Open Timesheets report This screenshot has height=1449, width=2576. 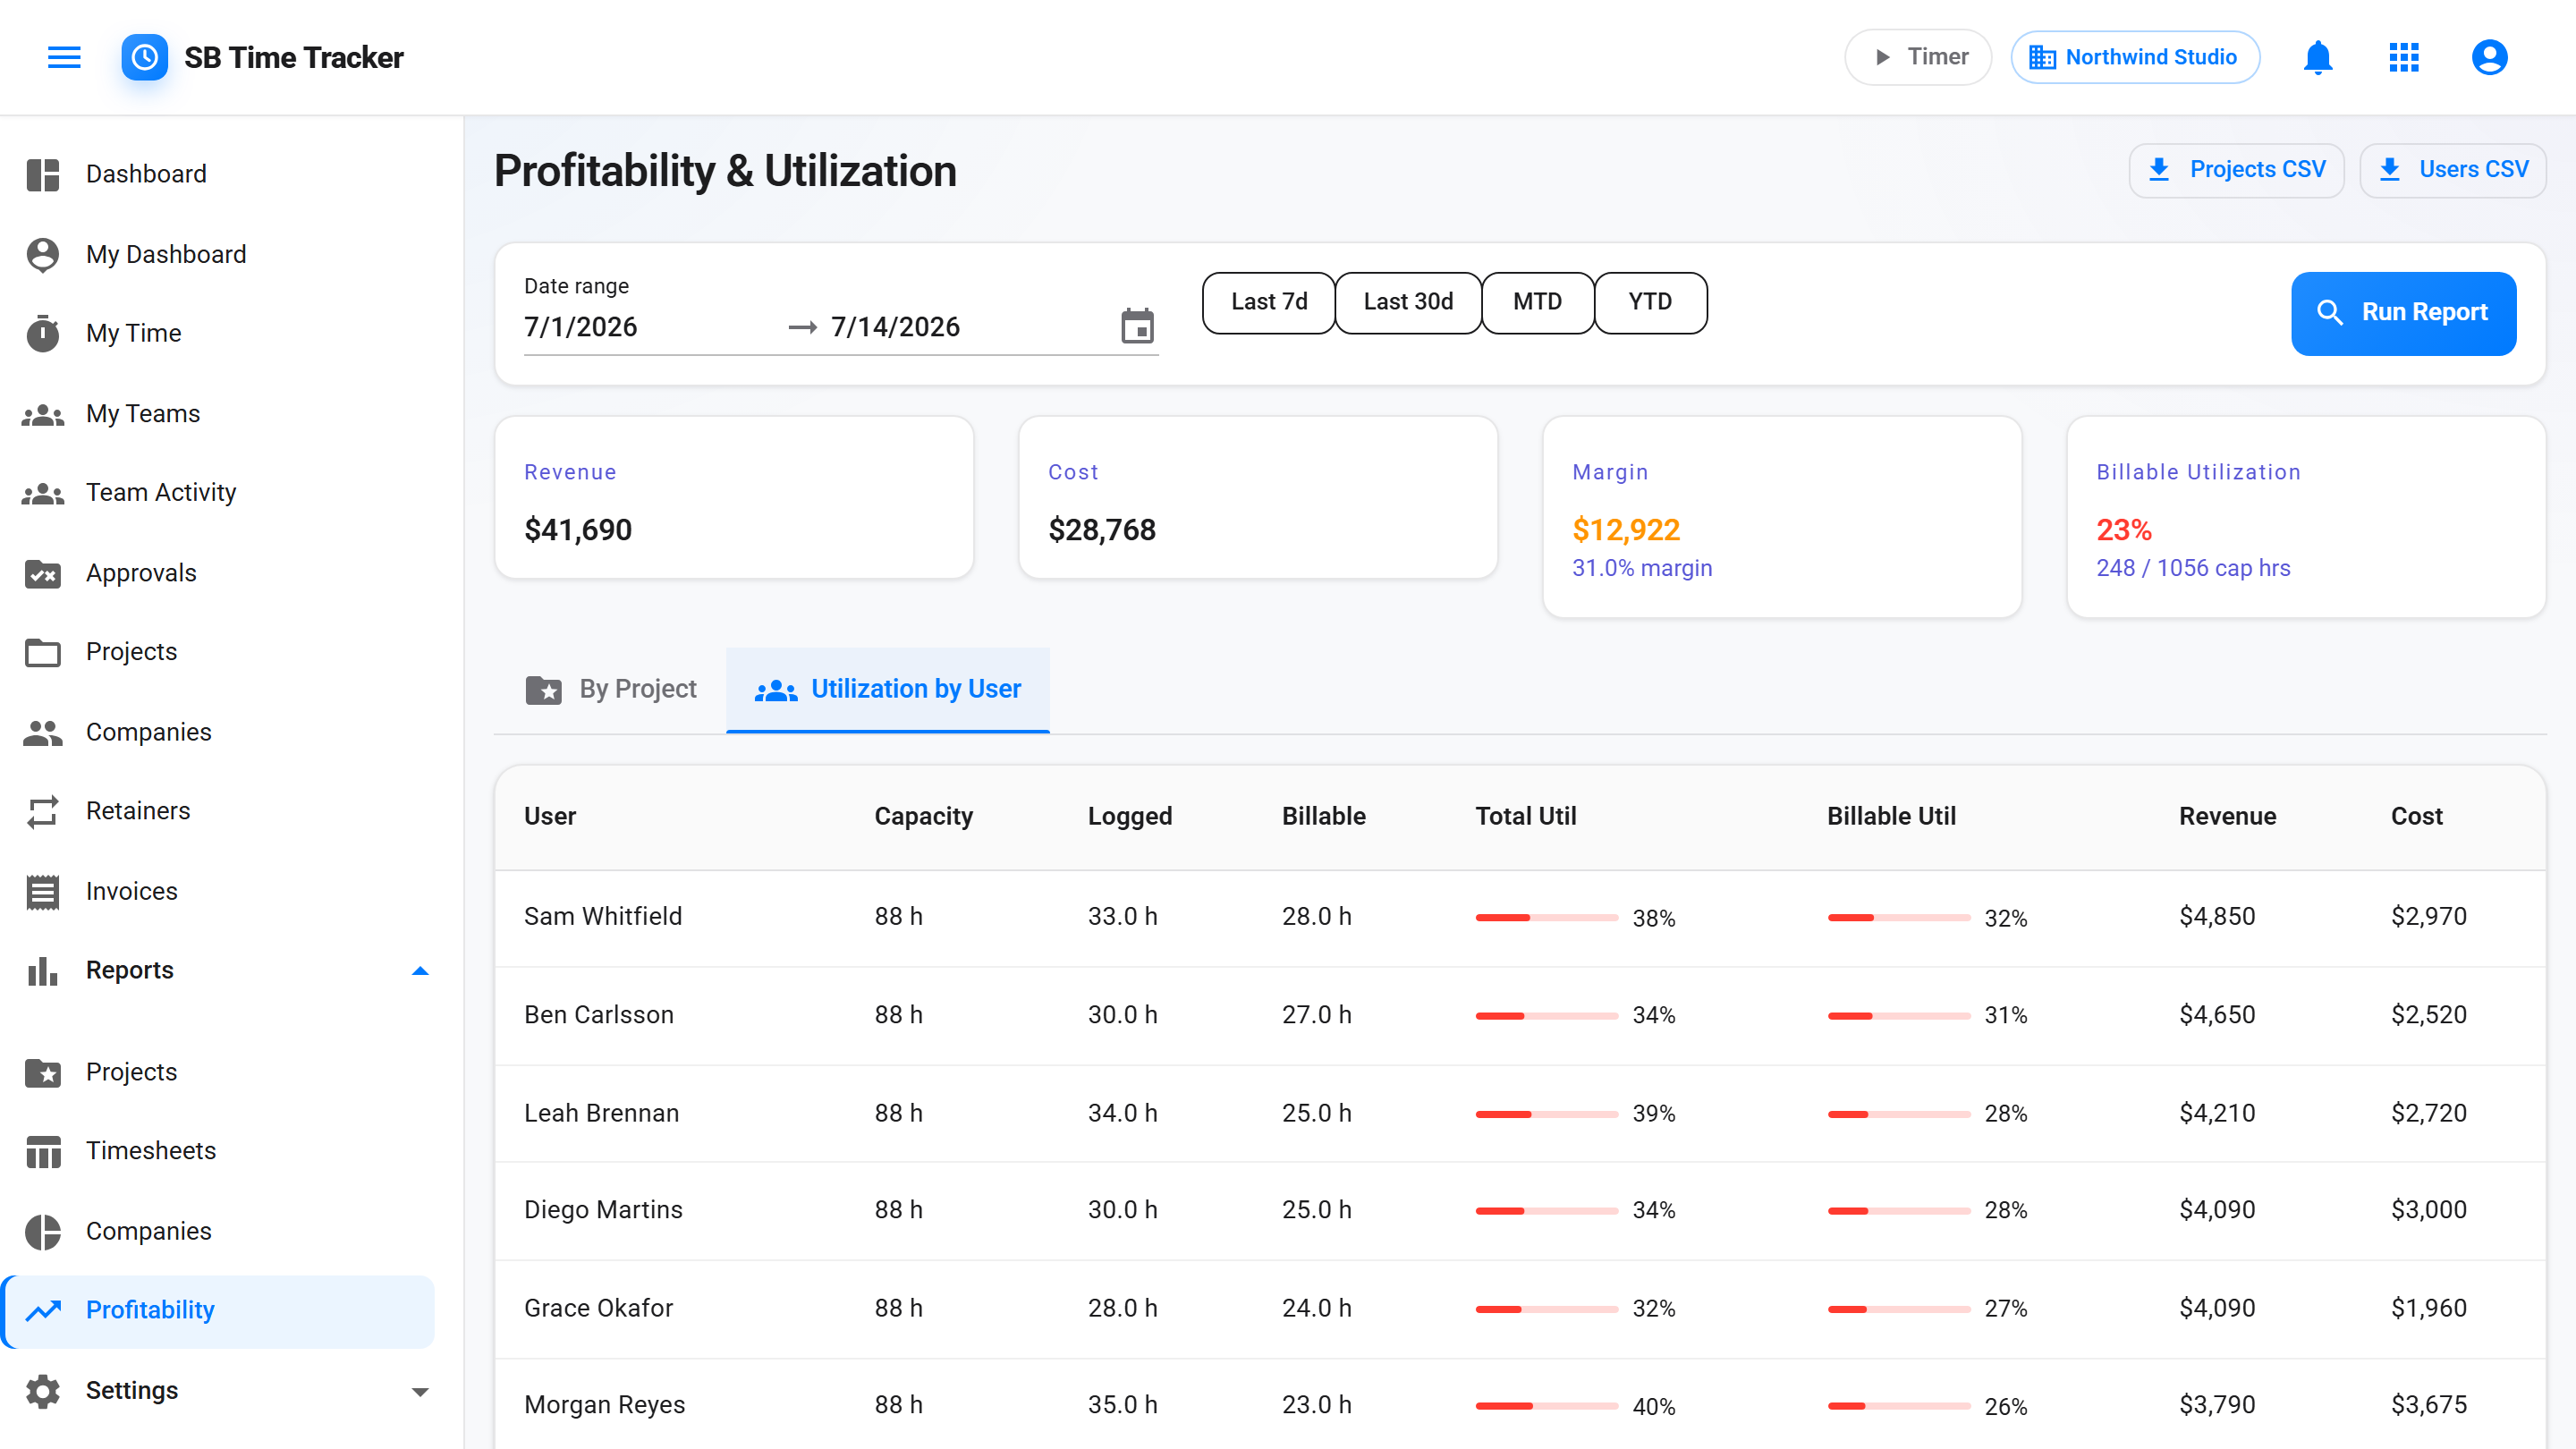[218, 1151]
